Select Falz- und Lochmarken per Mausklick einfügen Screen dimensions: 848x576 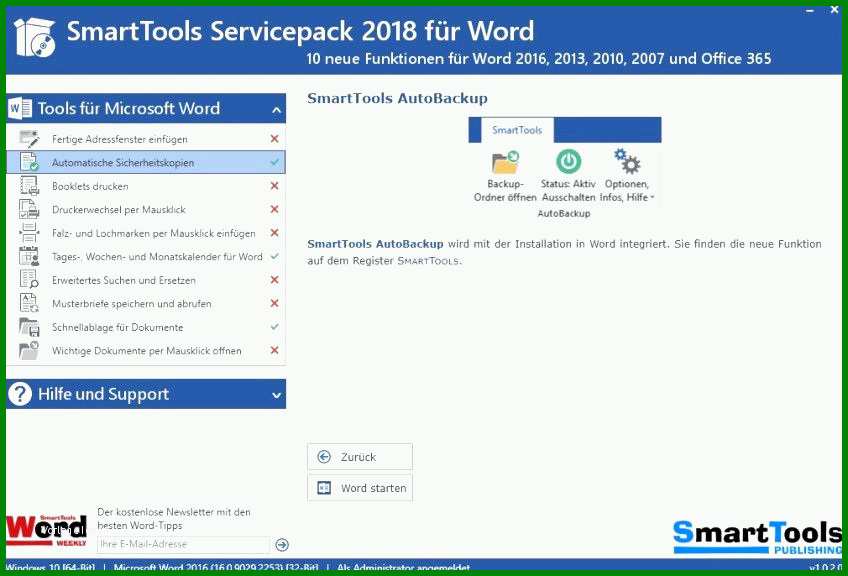tap(146, 233)
